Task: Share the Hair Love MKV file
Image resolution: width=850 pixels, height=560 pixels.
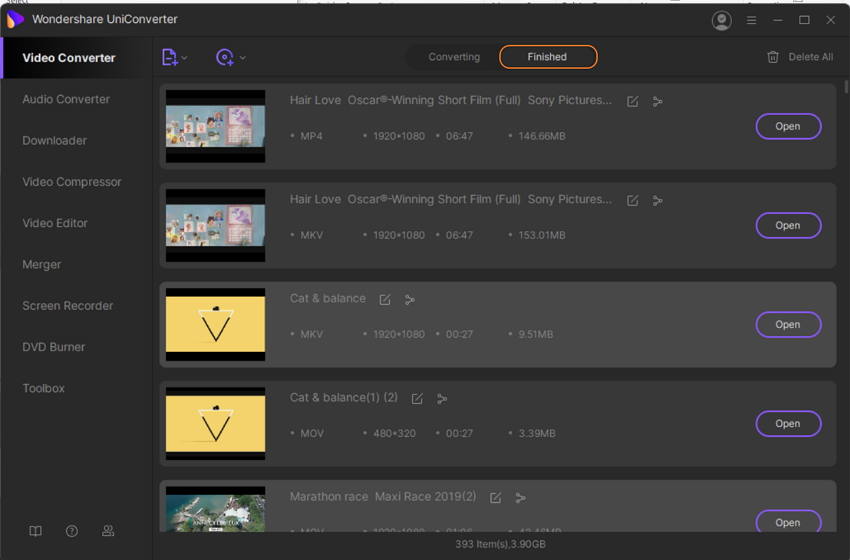Action: click(658, 201)
